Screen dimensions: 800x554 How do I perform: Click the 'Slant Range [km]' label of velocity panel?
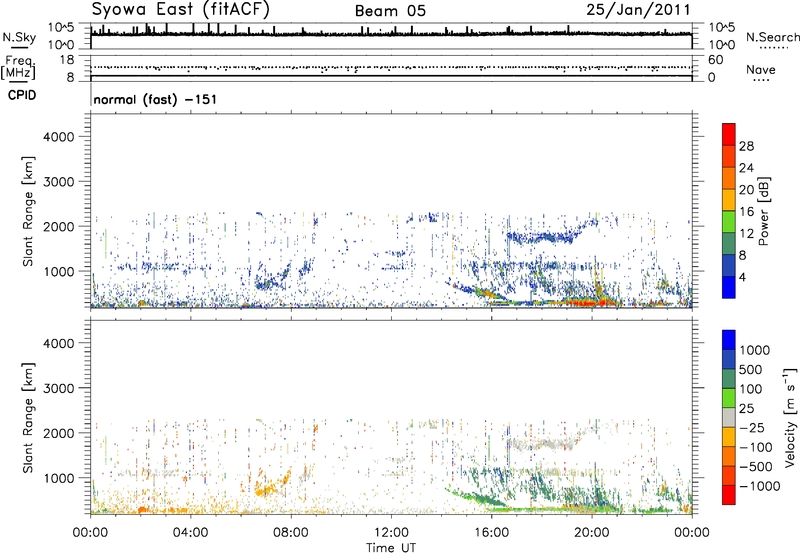[x=28, y=418]
